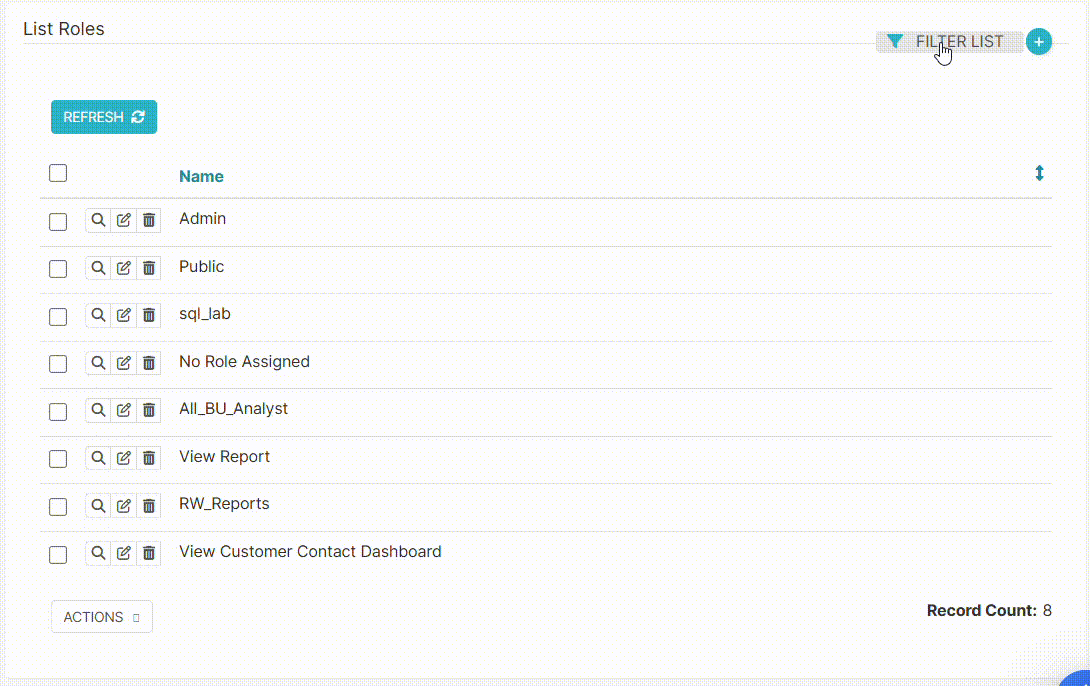Viewport: 1090px width, 686px height.
Task: Edit the Public role via pencil icon
Action: (x=123, y=268)
